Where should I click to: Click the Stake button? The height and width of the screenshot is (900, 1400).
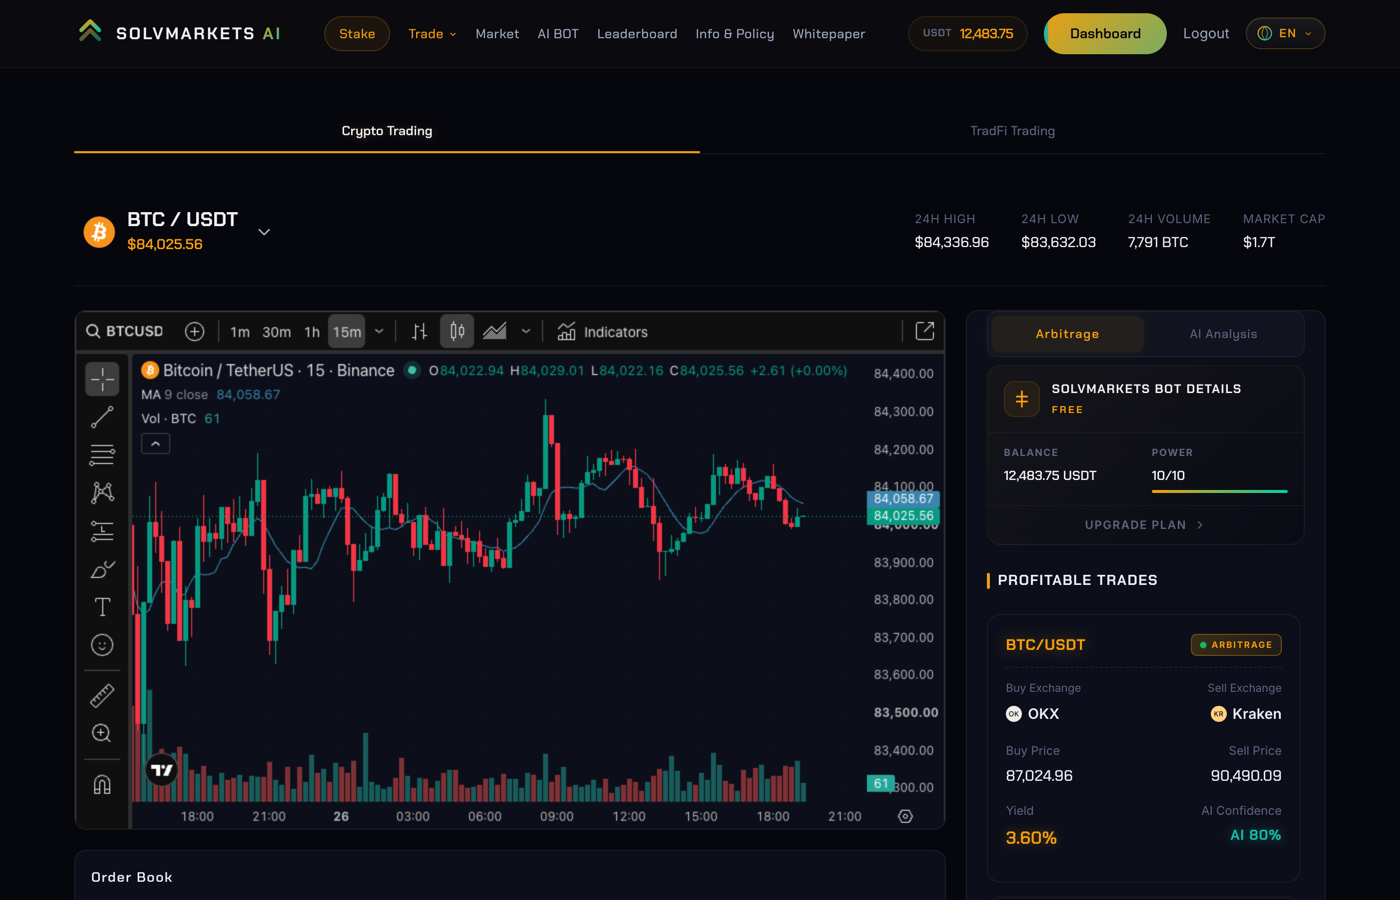[x=357, y=34]
